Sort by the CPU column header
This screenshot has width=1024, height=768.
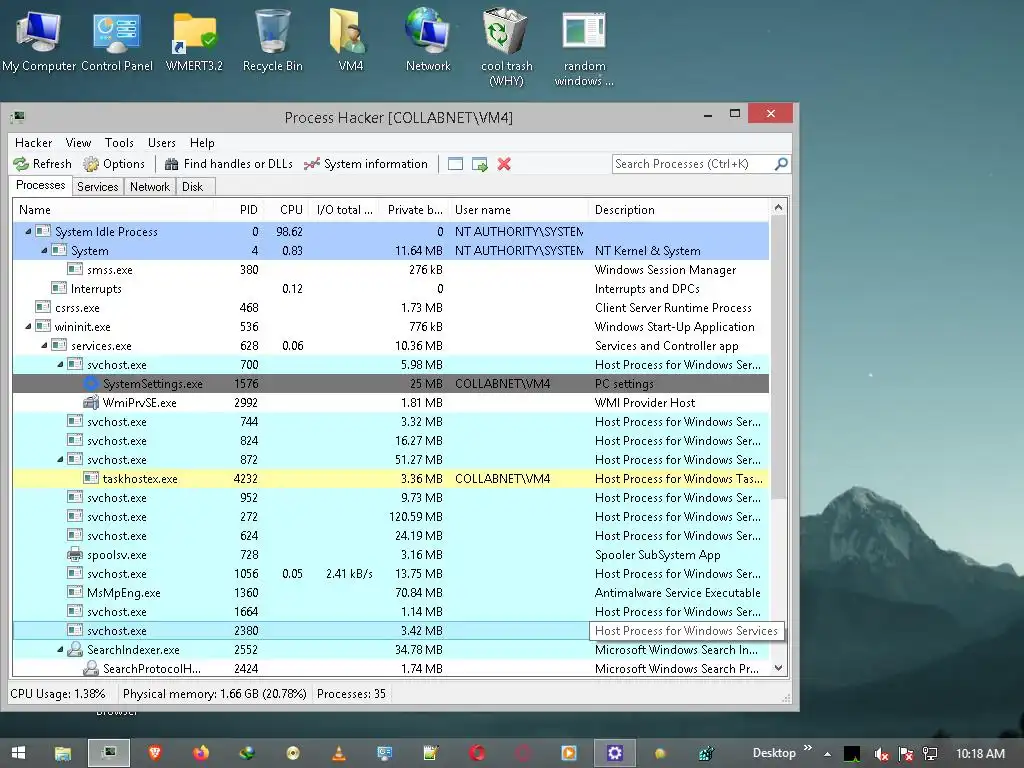click(x=286, y=210)
